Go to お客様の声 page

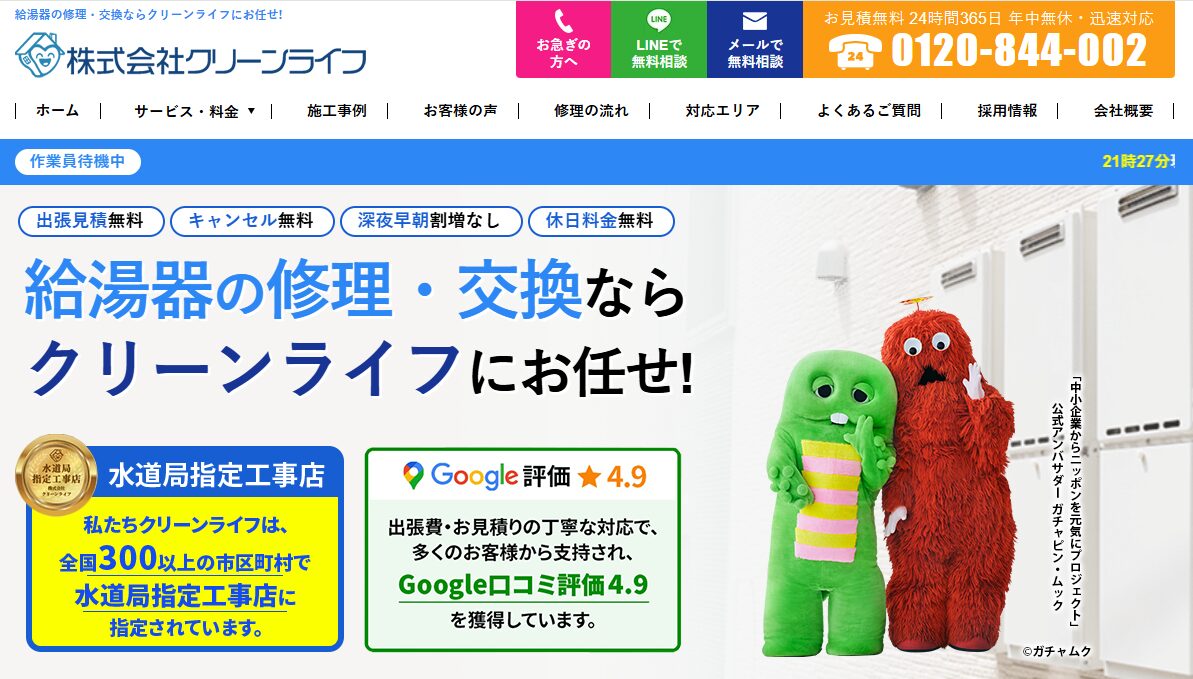click(x=460, y=111)
